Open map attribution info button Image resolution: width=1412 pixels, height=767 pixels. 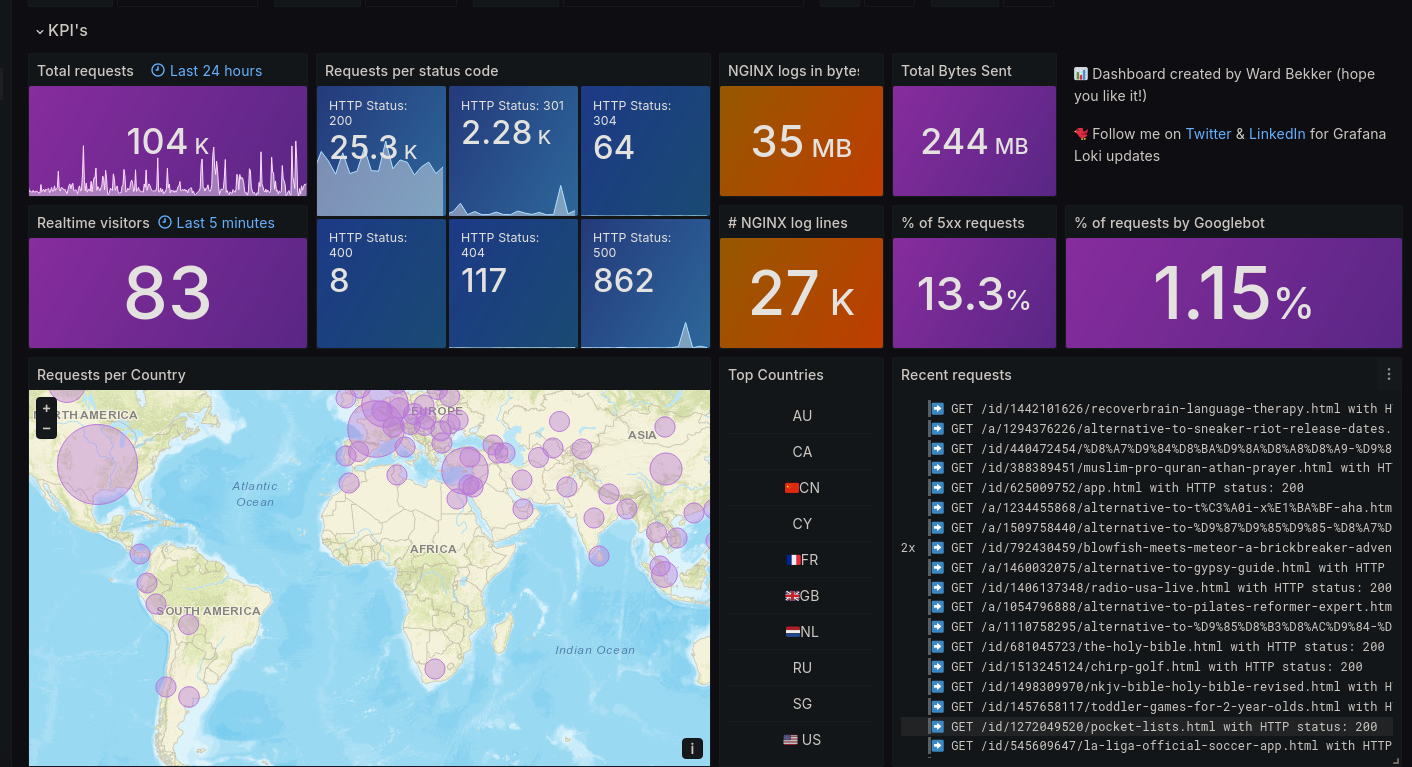pyautogui.click(x=692, y=748)
